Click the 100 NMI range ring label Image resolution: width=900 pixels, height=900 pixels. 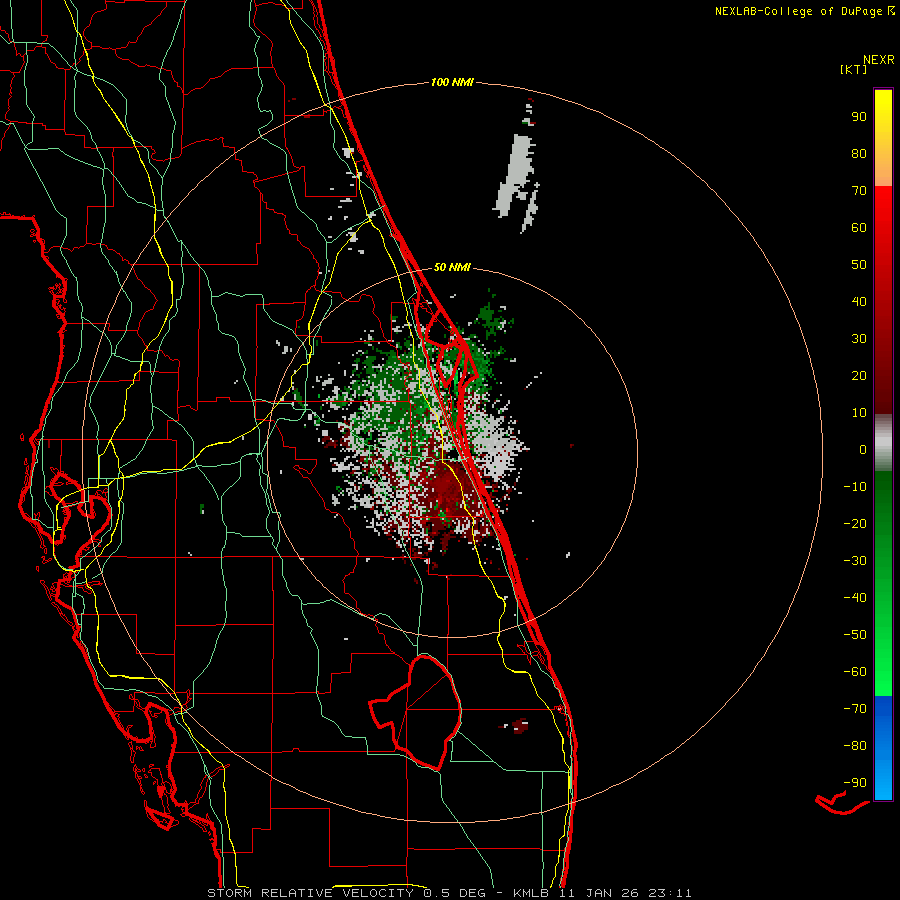pyautogui.click(x=452, y=83)
